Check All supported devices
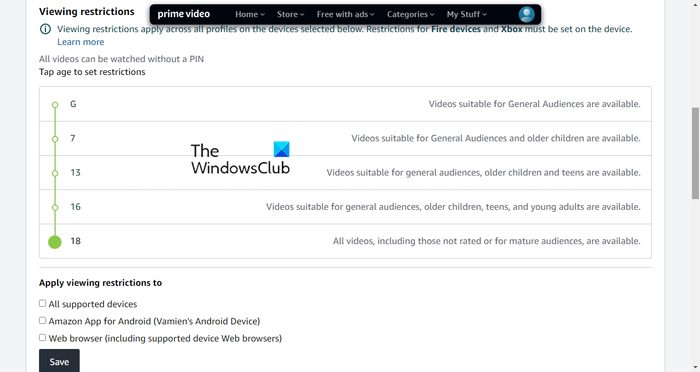Image resolution: width=700 pixels, height=372 pixels. [42, 304]
